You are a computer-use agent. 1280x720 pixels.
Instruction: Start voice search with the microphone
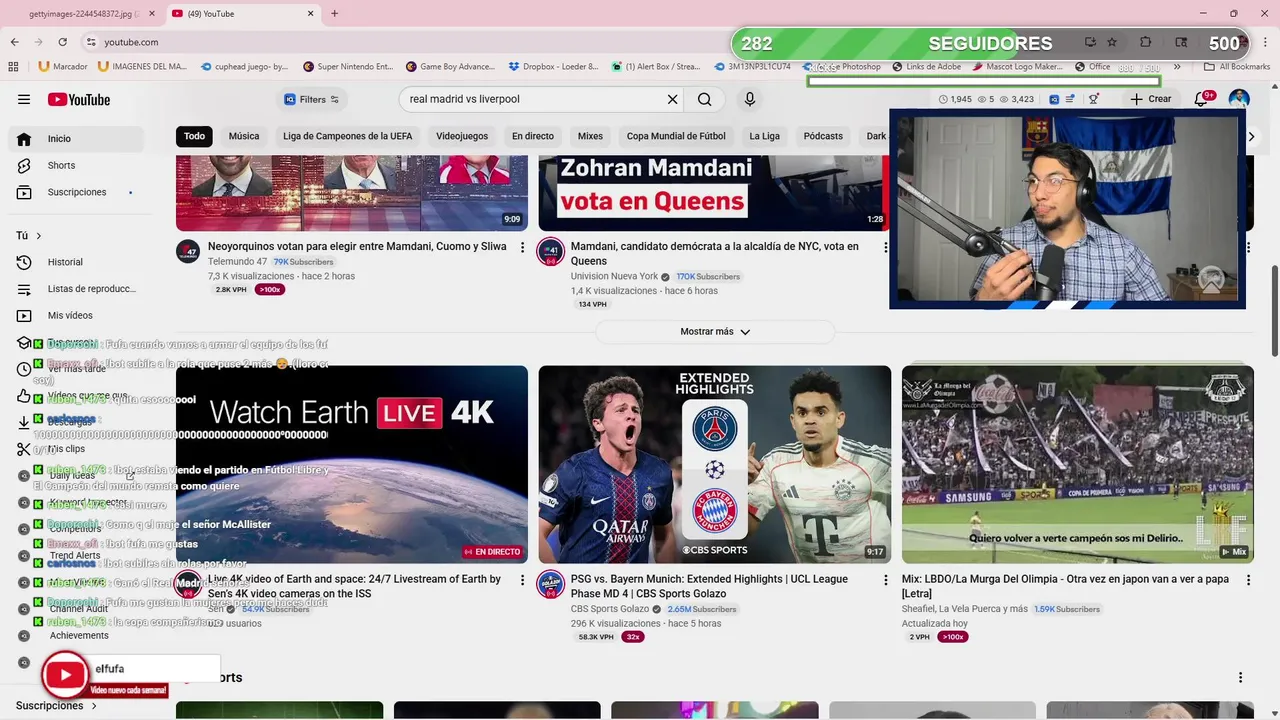coord(750,99)
